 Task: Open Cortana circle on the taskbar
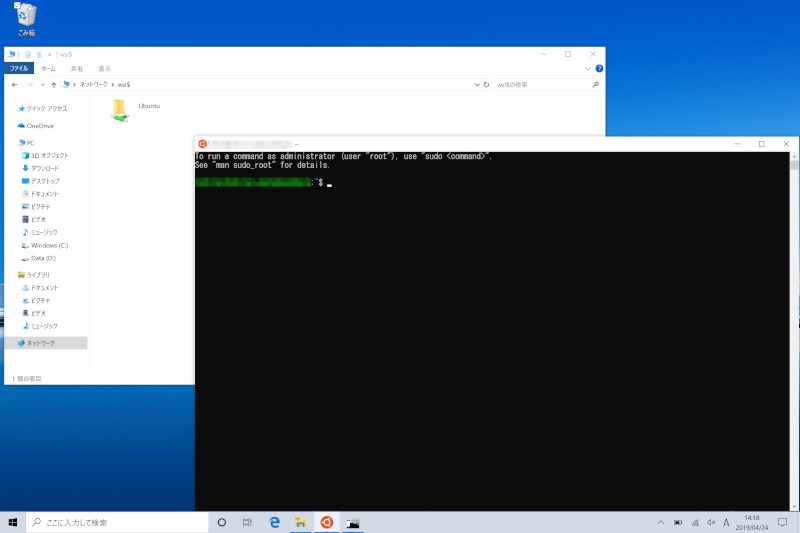(221, 522)
